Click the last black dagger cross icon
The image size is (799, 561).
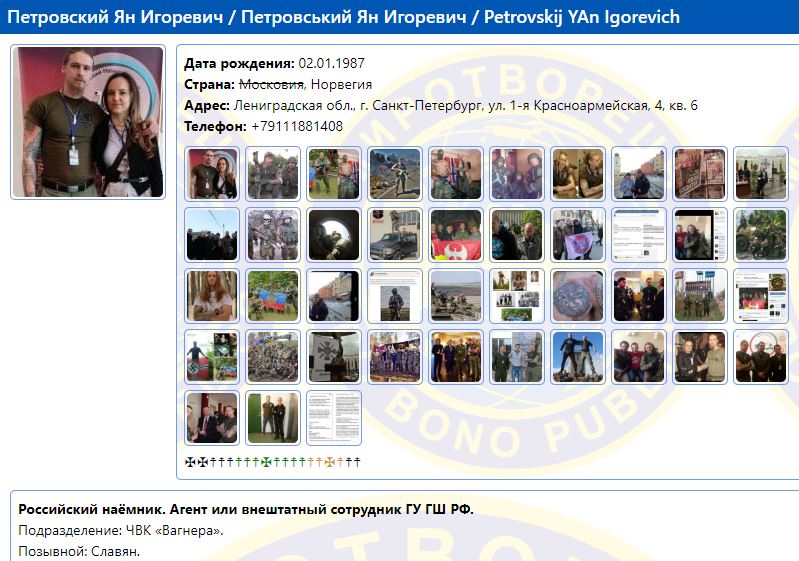357,462
